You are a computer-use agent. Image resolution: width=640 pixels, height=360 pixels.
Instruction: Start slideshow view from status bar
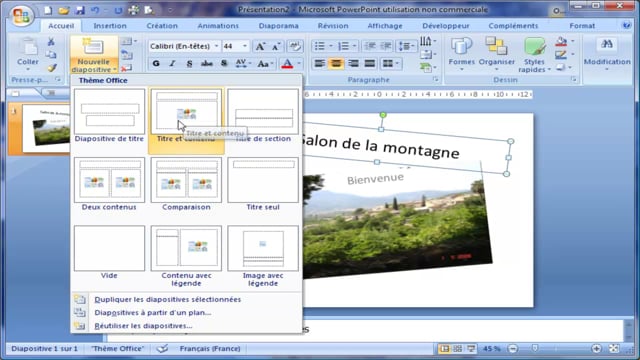pos(471,349)
